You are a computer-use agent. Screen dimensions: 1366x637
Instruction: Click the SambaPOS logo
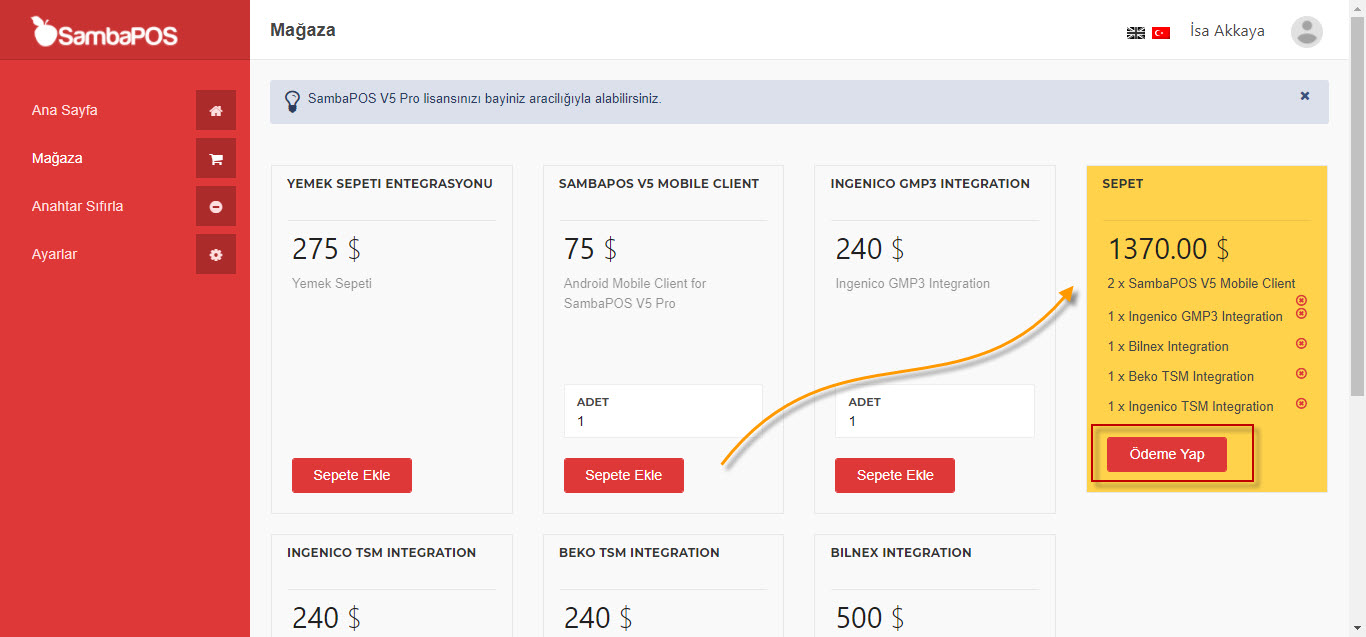[105, 32]
